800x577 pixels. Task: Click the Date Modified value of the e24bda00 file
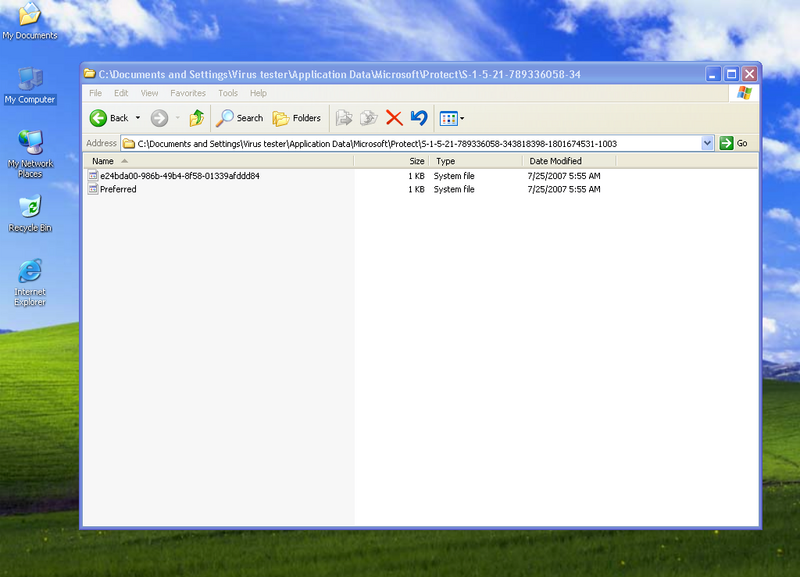[564, 176]
